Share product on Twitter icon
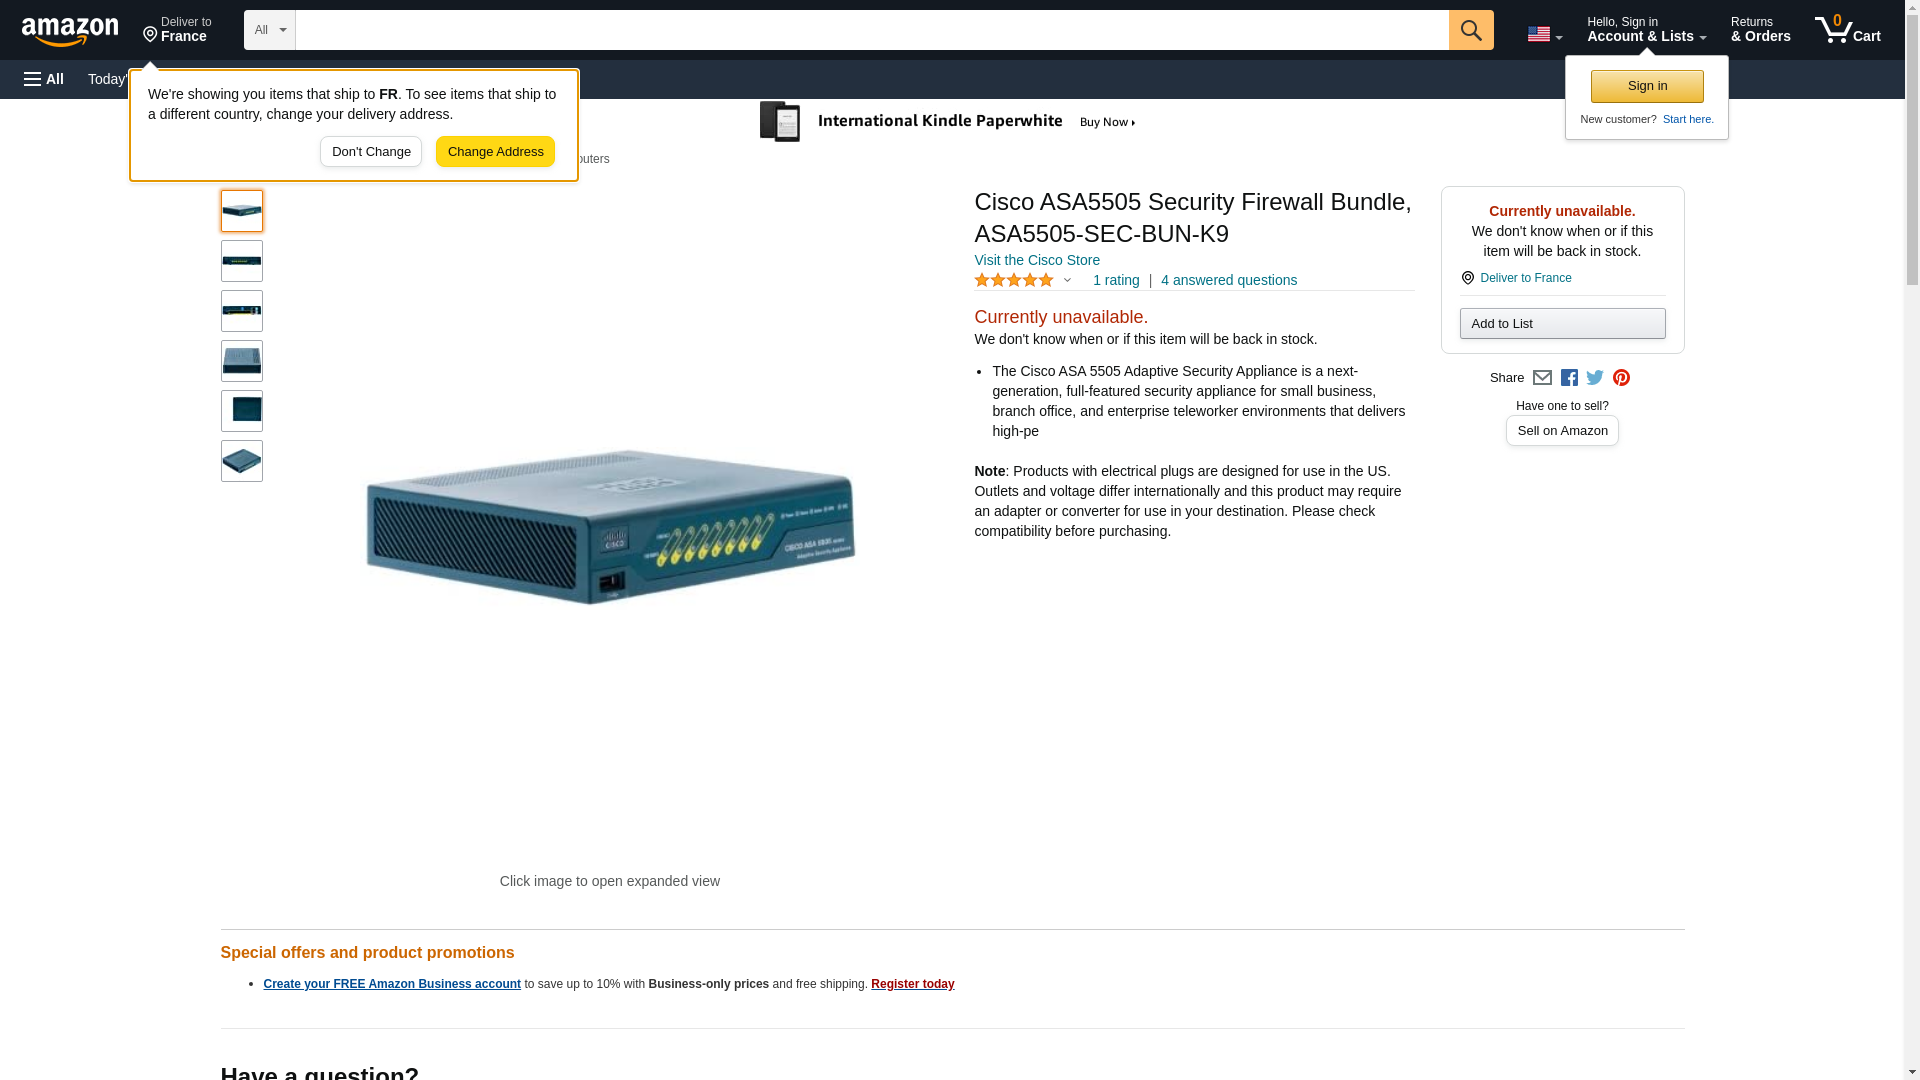1920x1080 pixels. 1595,378
